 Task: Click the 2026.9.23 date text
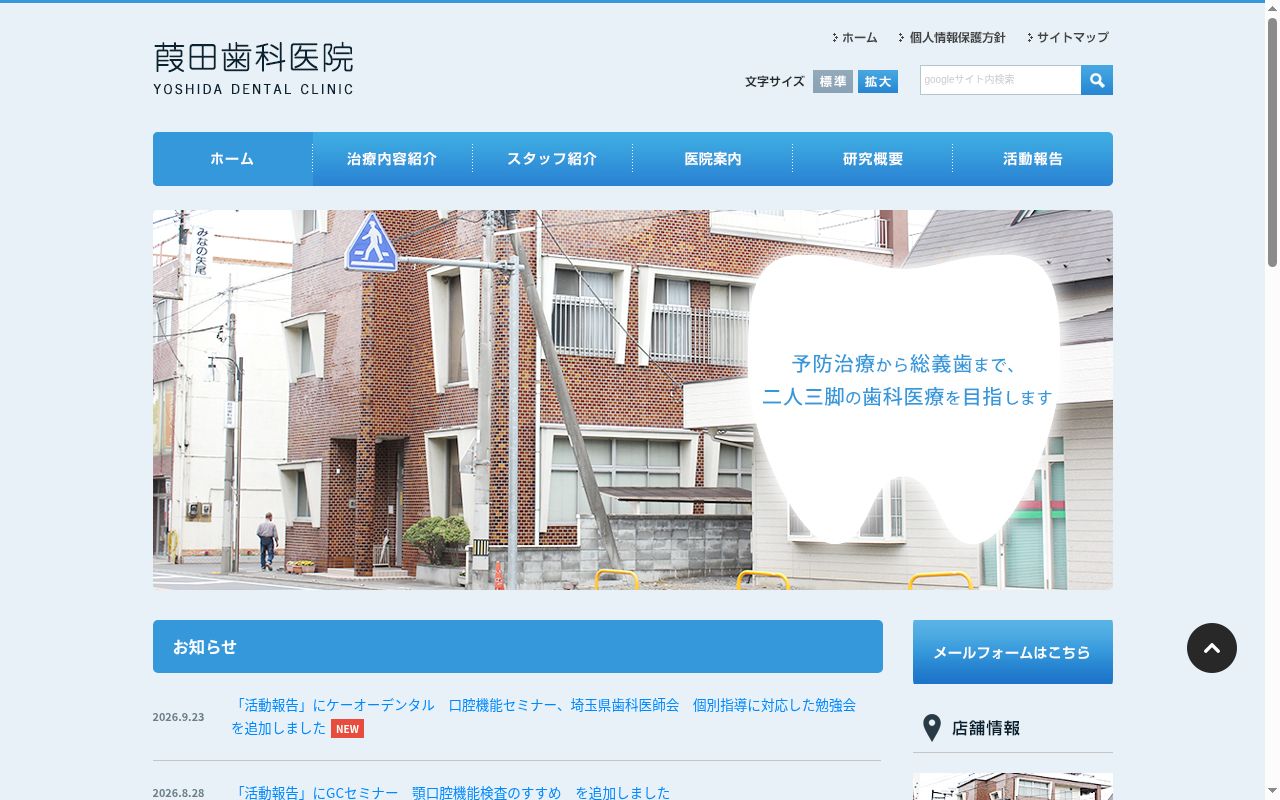coord(178,717)
